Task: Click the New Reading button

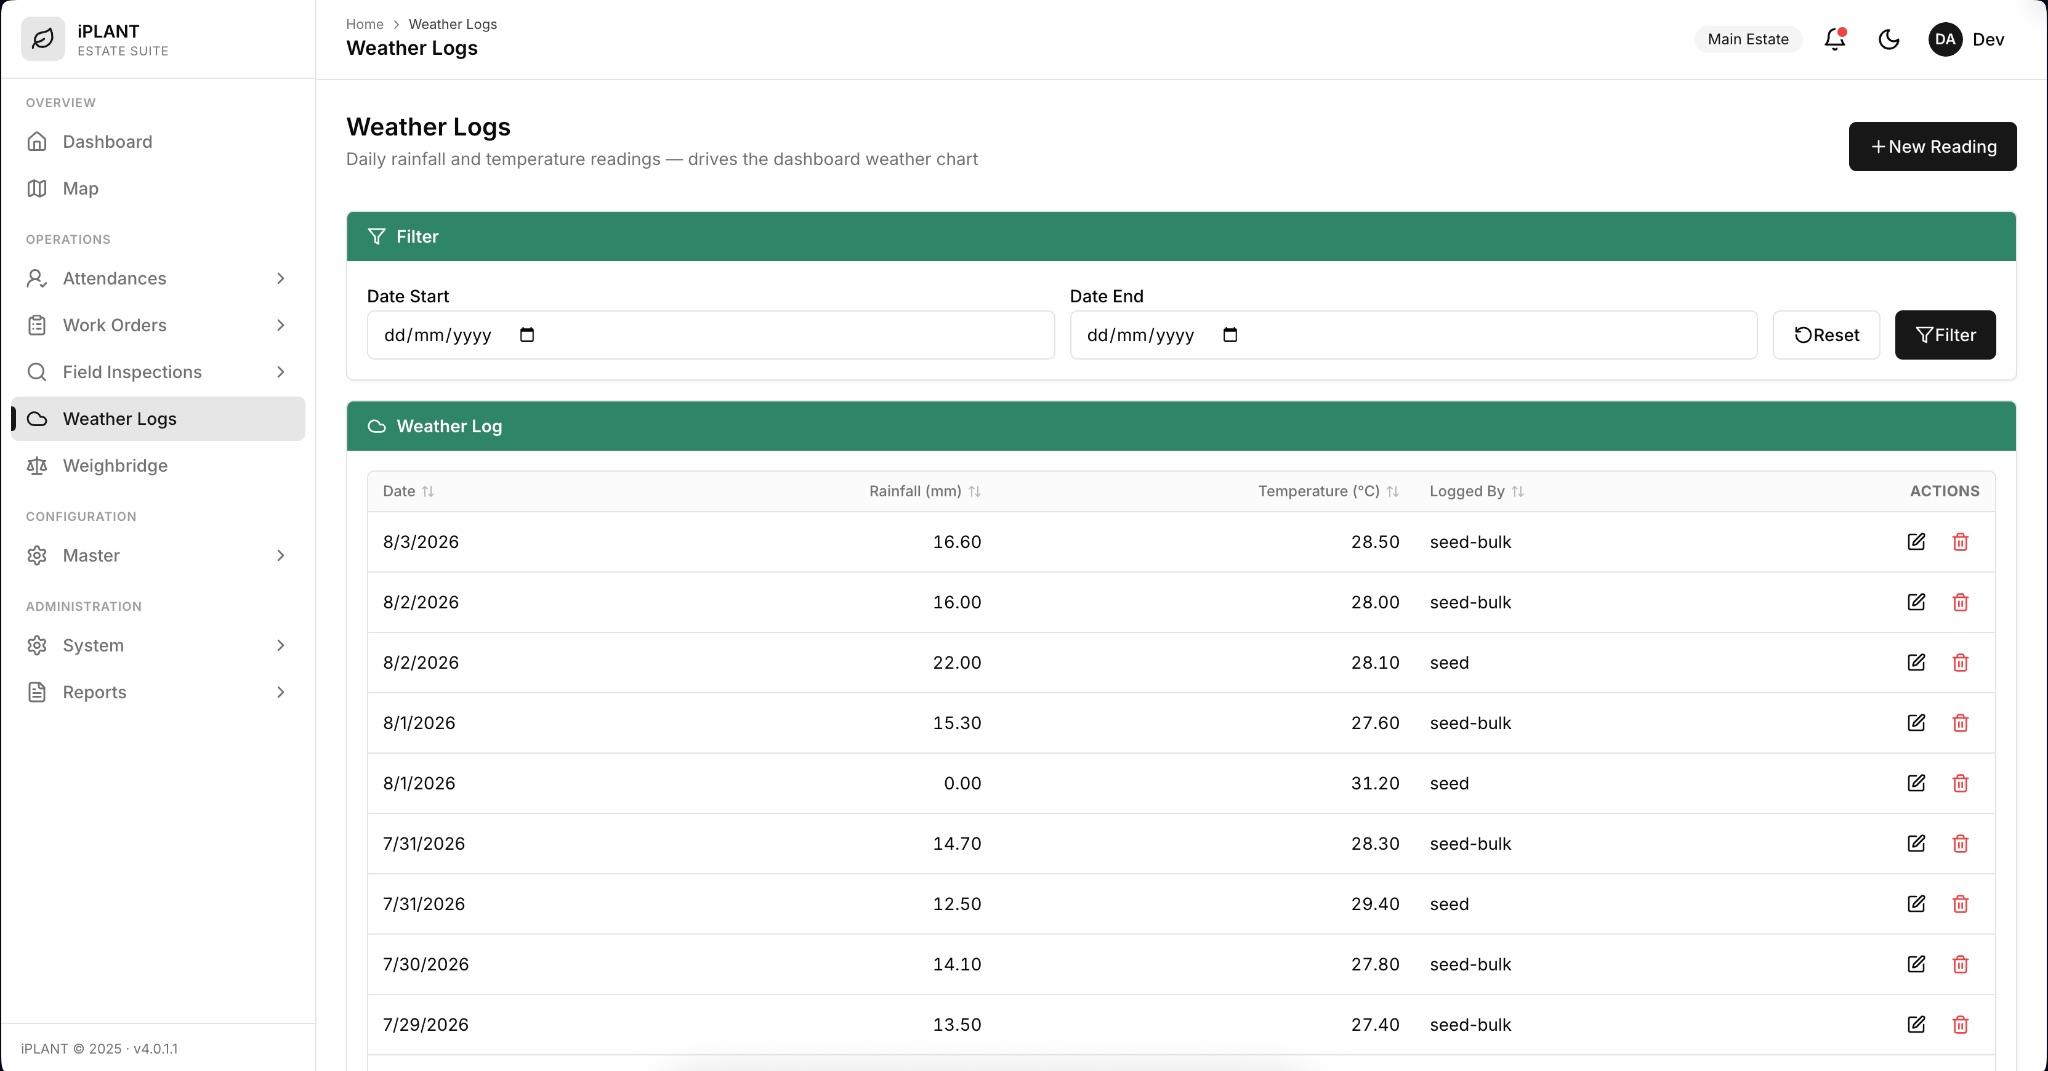Action: (x=1932, y=146)
